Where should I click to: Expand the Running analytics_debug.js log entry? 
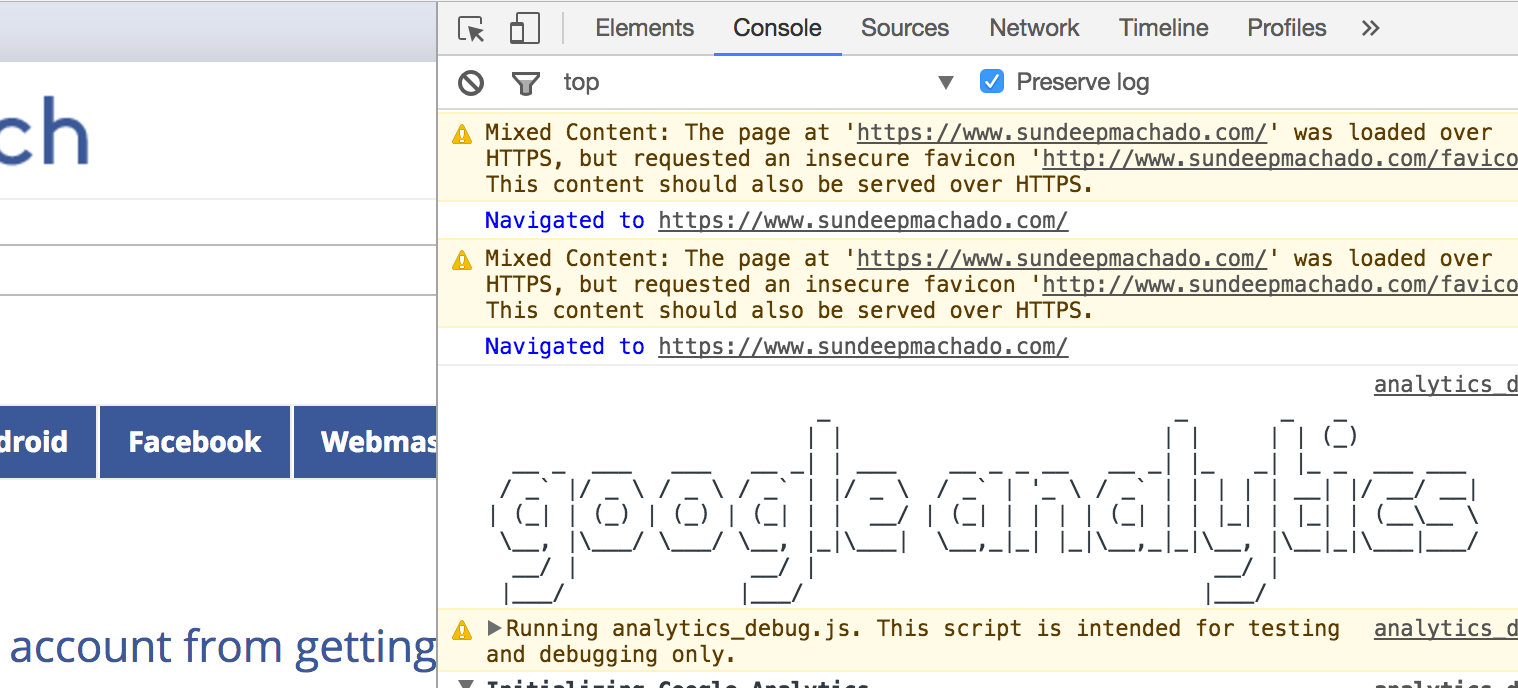tap(492, 628)
